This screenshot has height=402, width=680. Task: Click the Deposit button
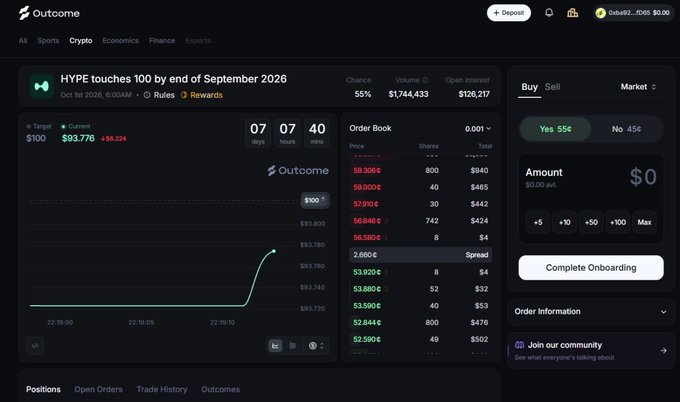pyautogui.click(x=509, y=13)
